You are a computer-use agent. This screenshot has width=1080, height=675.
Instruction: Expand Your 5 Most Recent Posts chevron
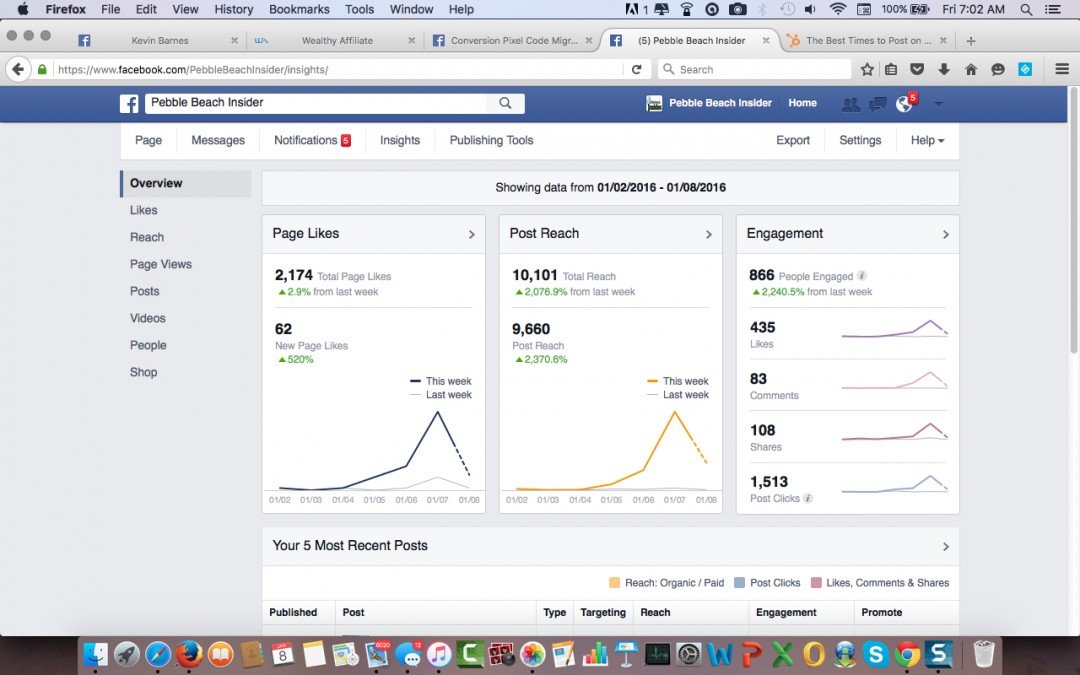pyautogui.click(x=946, y=547)
